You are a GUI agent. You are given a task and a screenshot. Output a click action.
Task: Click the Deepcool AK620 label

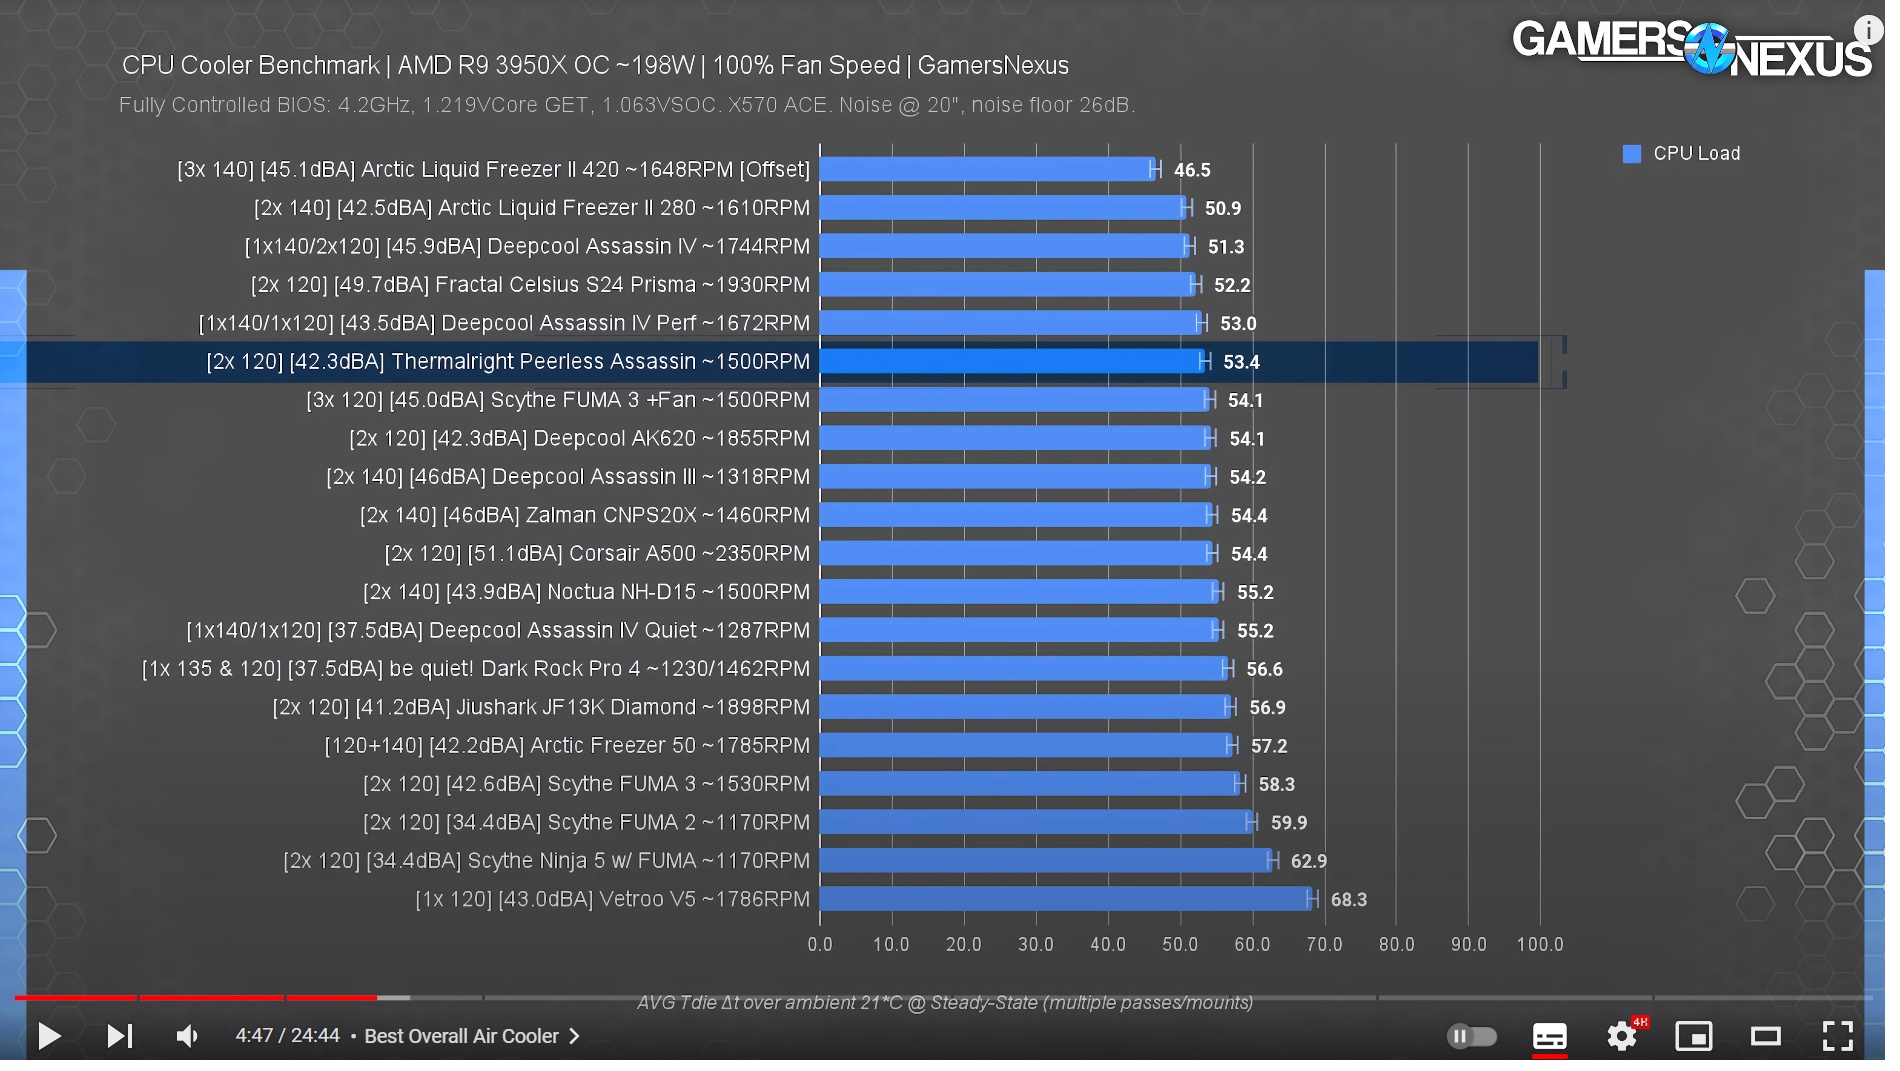tap(580, 438)
